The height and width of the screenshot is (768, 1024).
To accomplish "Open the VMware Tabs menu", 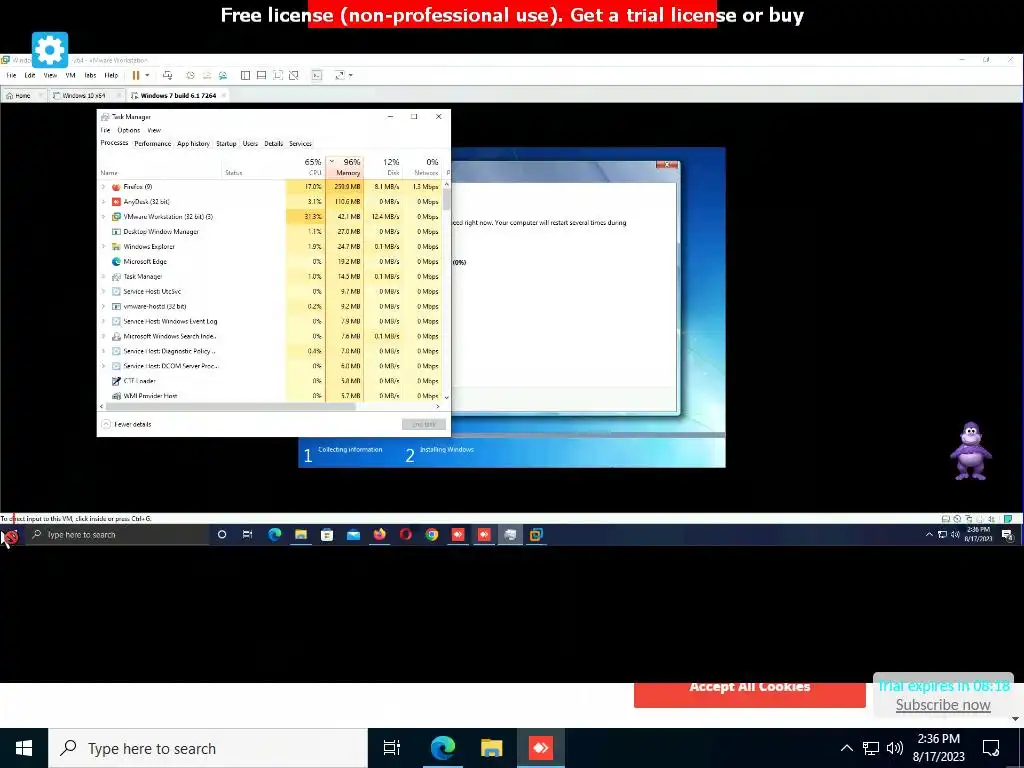I will tap(90, 76).
